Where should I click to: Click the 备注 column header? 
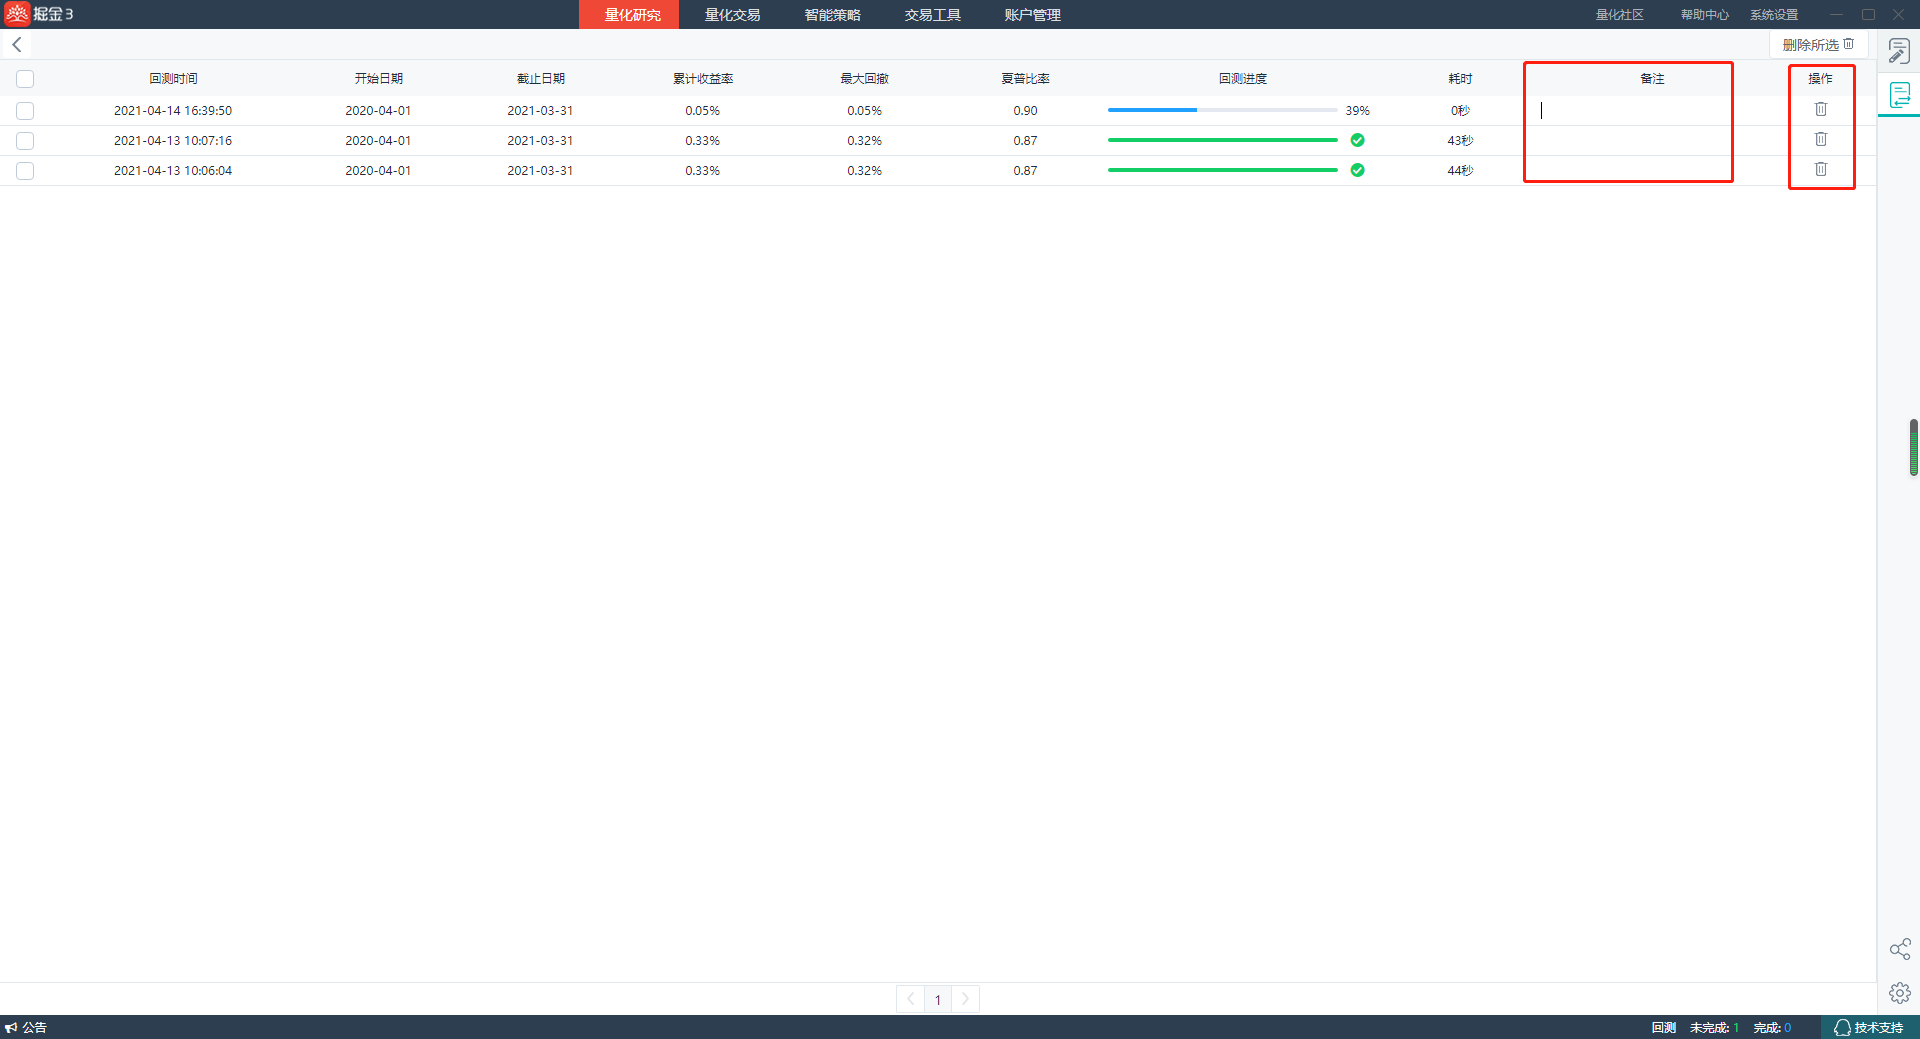click(1652, 79)
